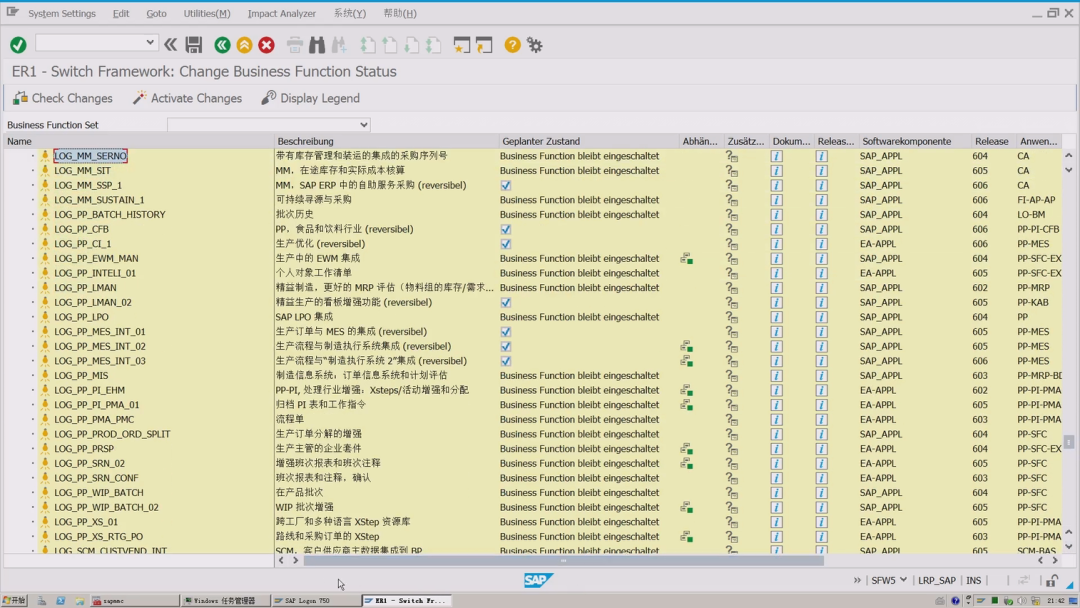Open the command field dropdown arrow
The image size is (1080, 608).
point(149,43)
